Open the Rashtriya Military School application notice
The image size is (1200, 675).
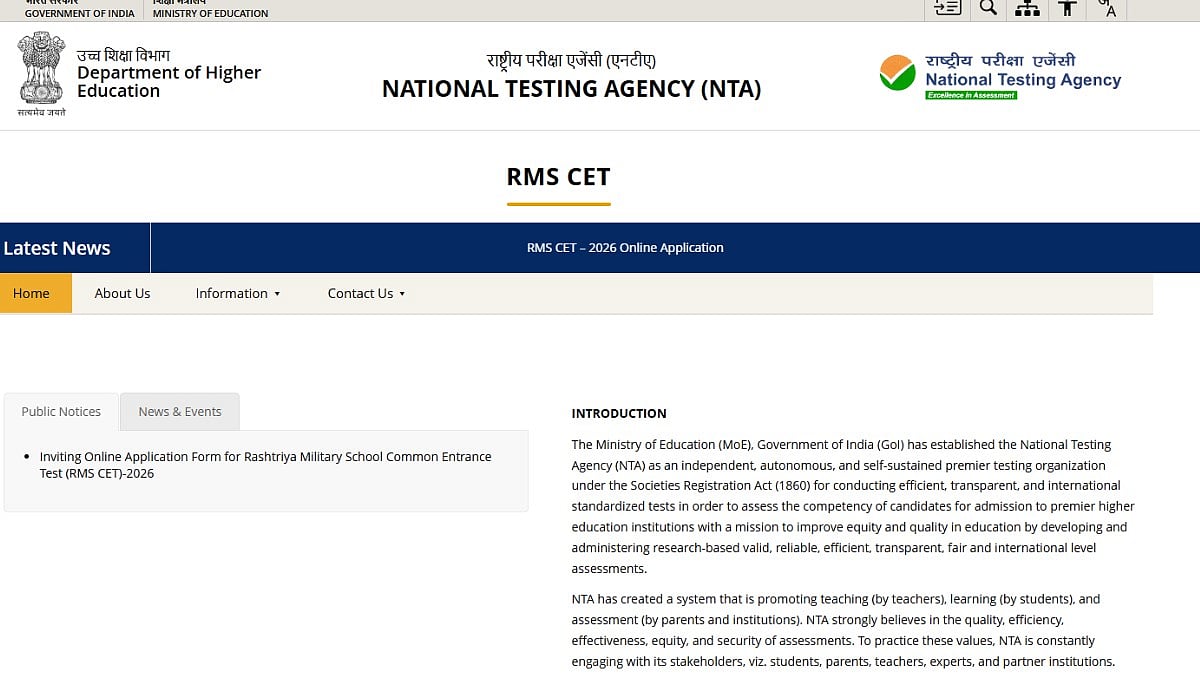click(265, 465)
